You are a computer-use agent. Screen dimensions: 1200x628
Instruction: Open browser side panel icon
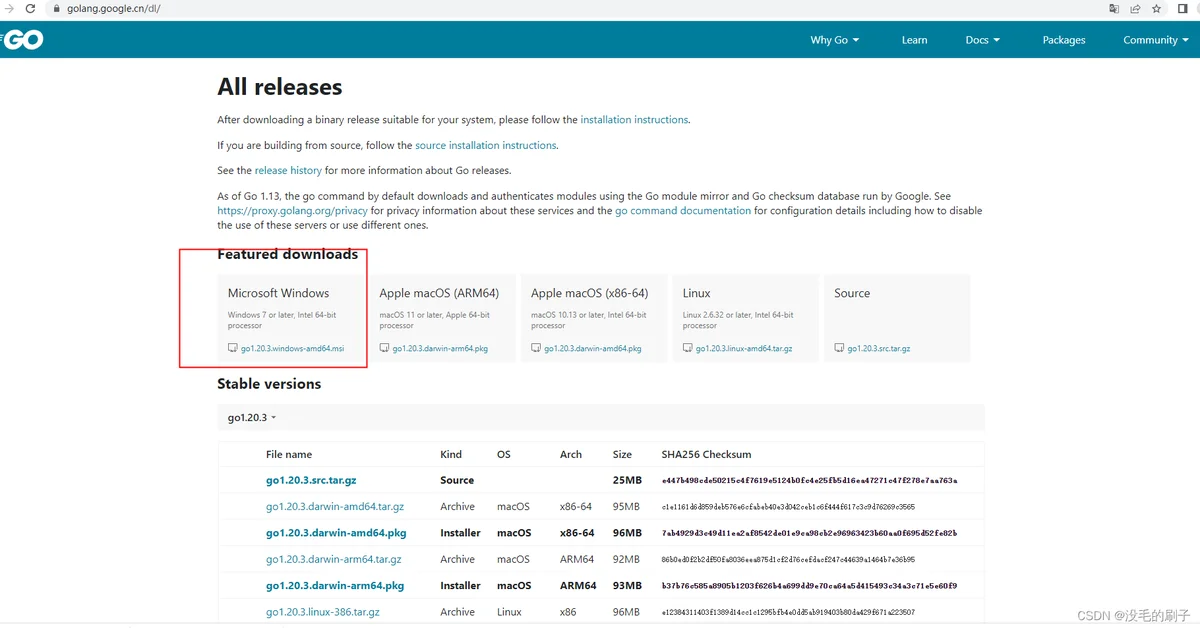tap(1182, 8)
